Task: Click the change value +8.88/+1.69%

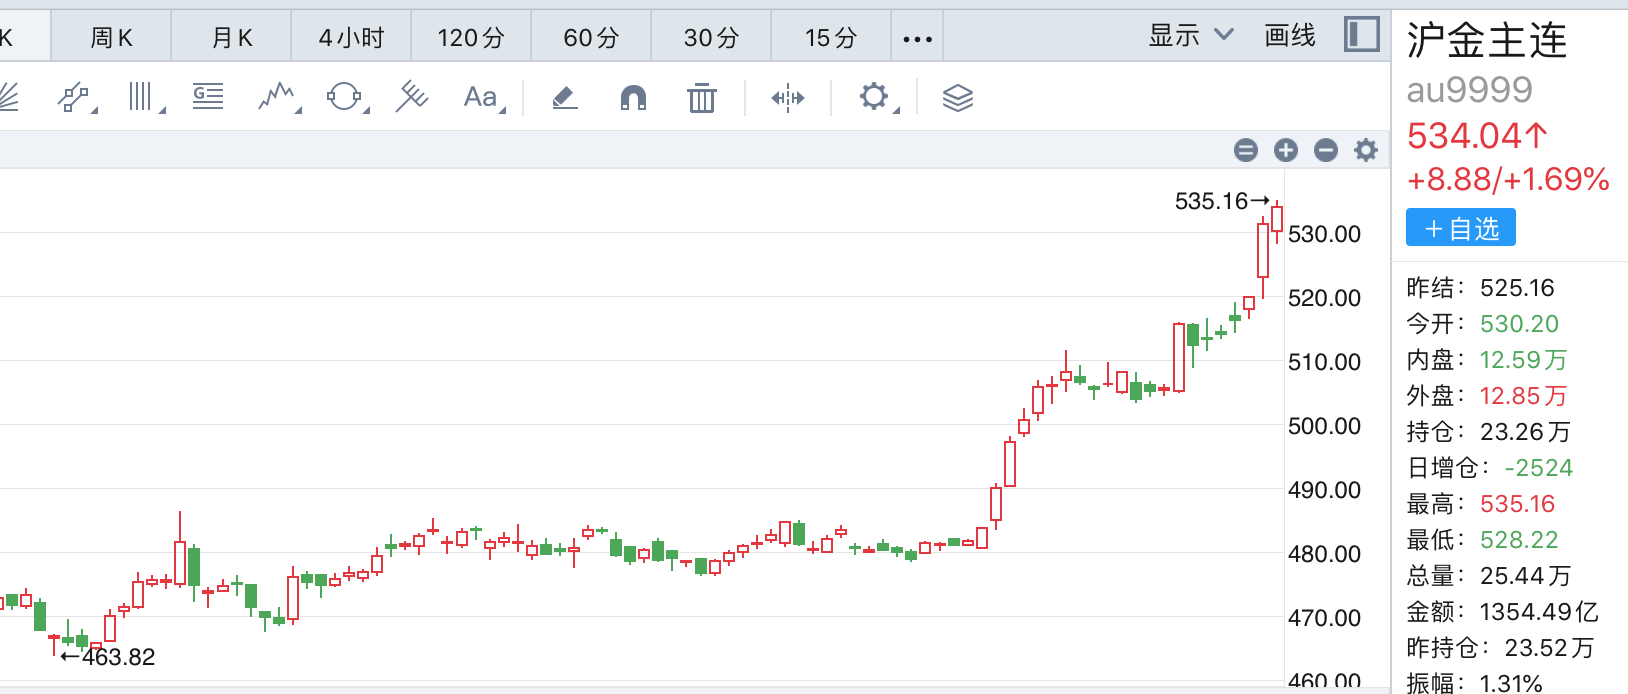Action: [x=1508, y=179]
